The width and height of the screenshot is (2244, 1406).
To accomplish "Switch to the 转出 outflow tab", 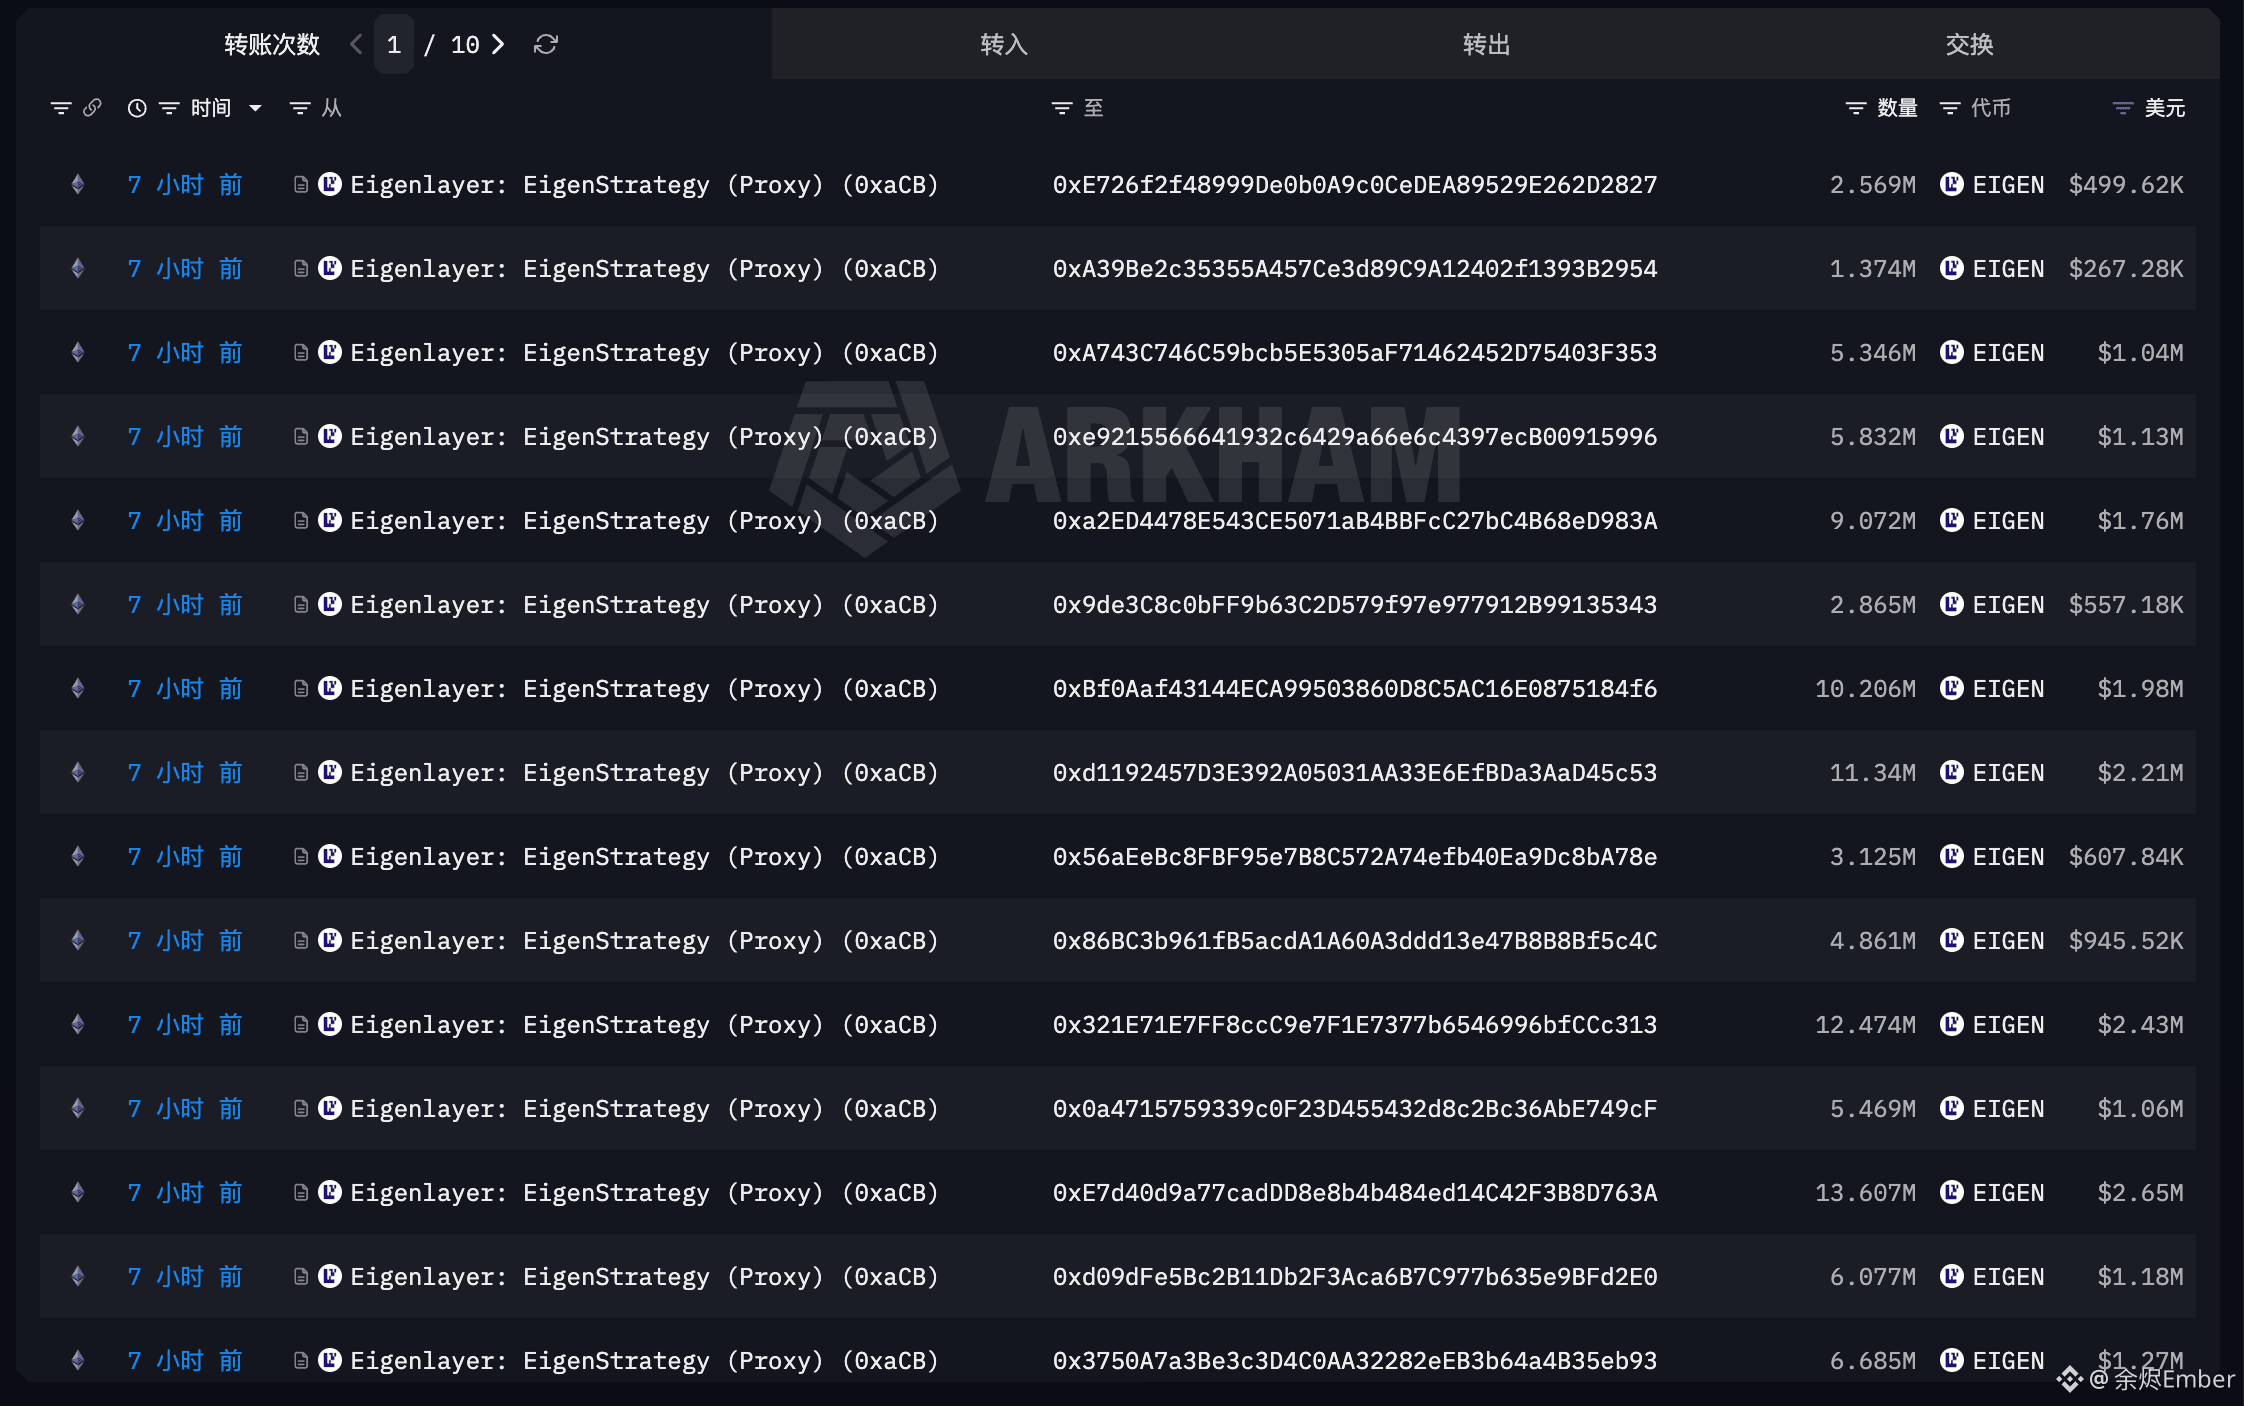I will [1486, 44].
